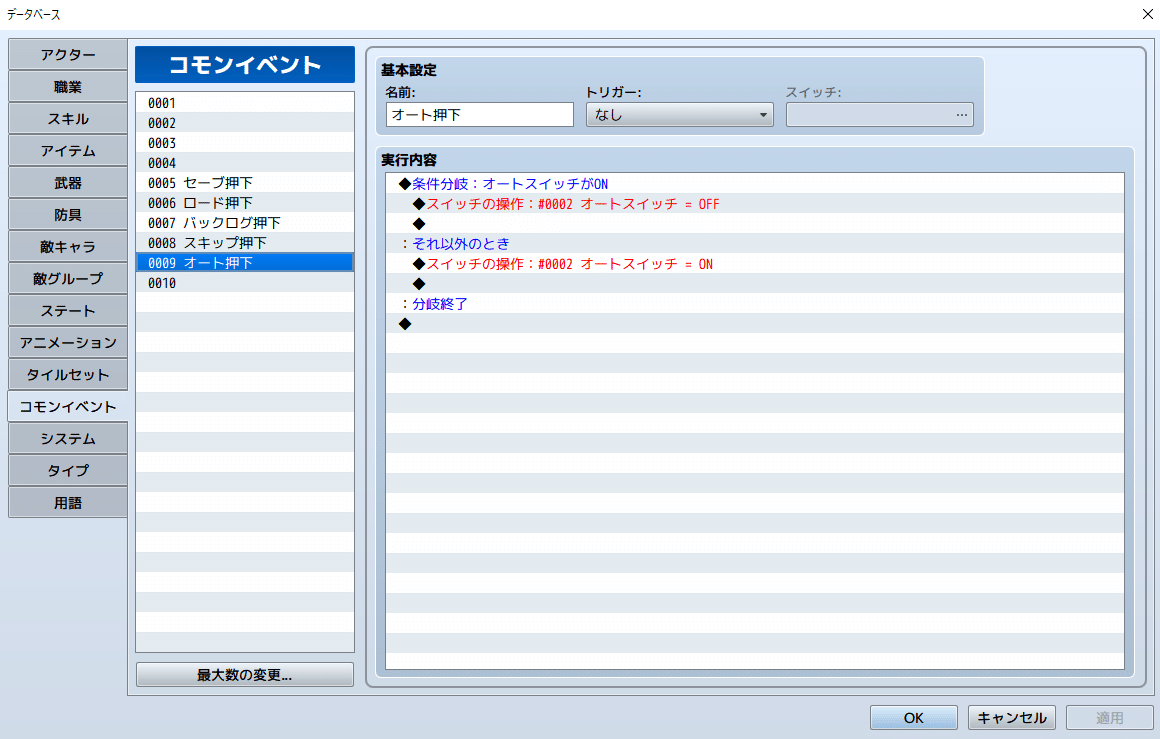The height and width of the screenshot is (739, 1160).
Task: Open the トリガー dropdown
Action: (x=679, y=114)
